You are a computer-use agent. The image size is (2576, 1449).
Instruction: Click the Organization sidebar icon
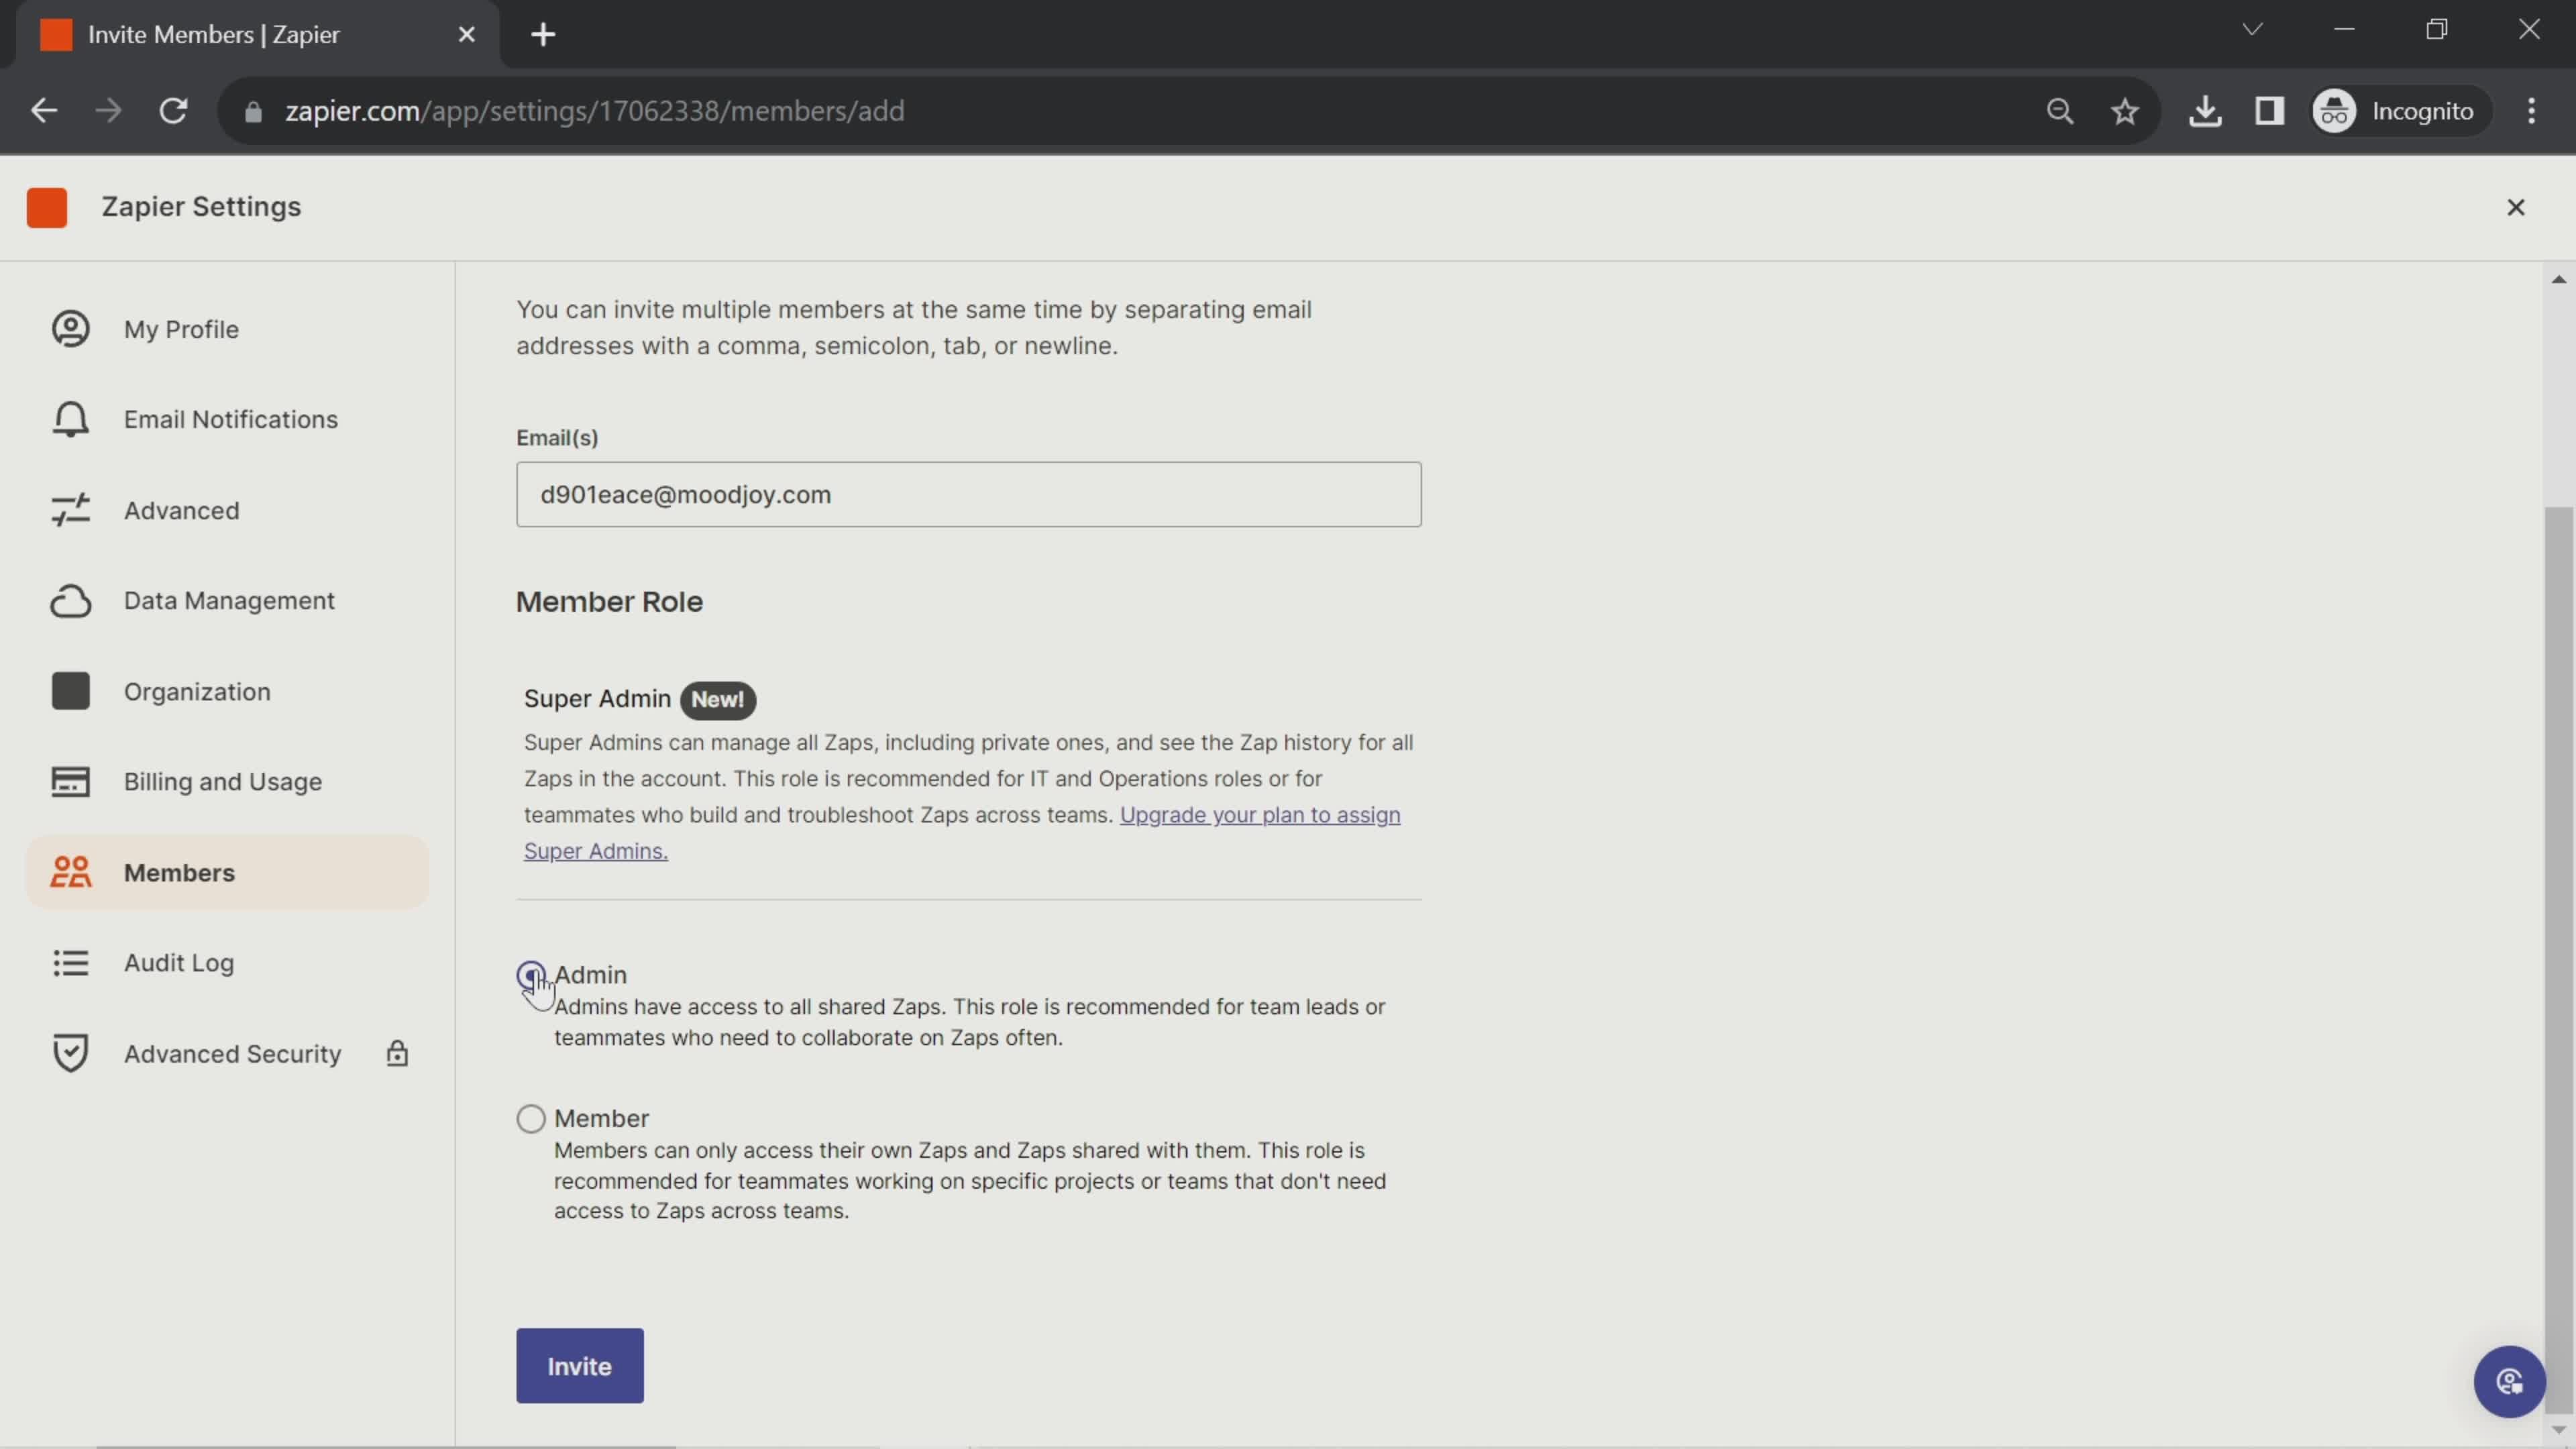coord(70,692)
